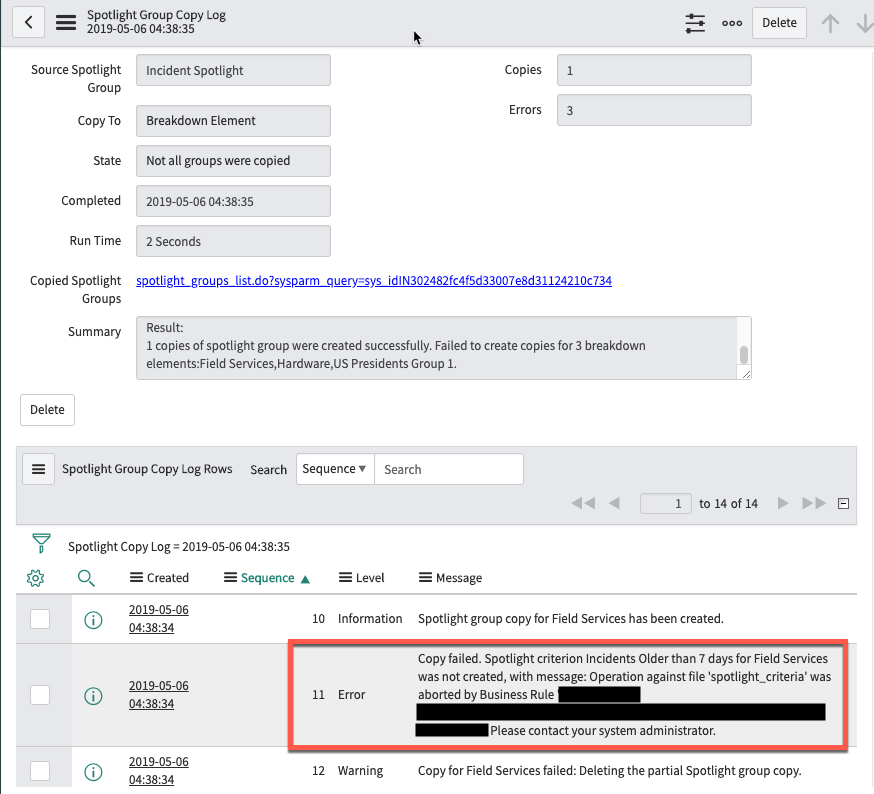Click Summary text area scrollbar thumb

pyautogui.click(x=744, y=355)
